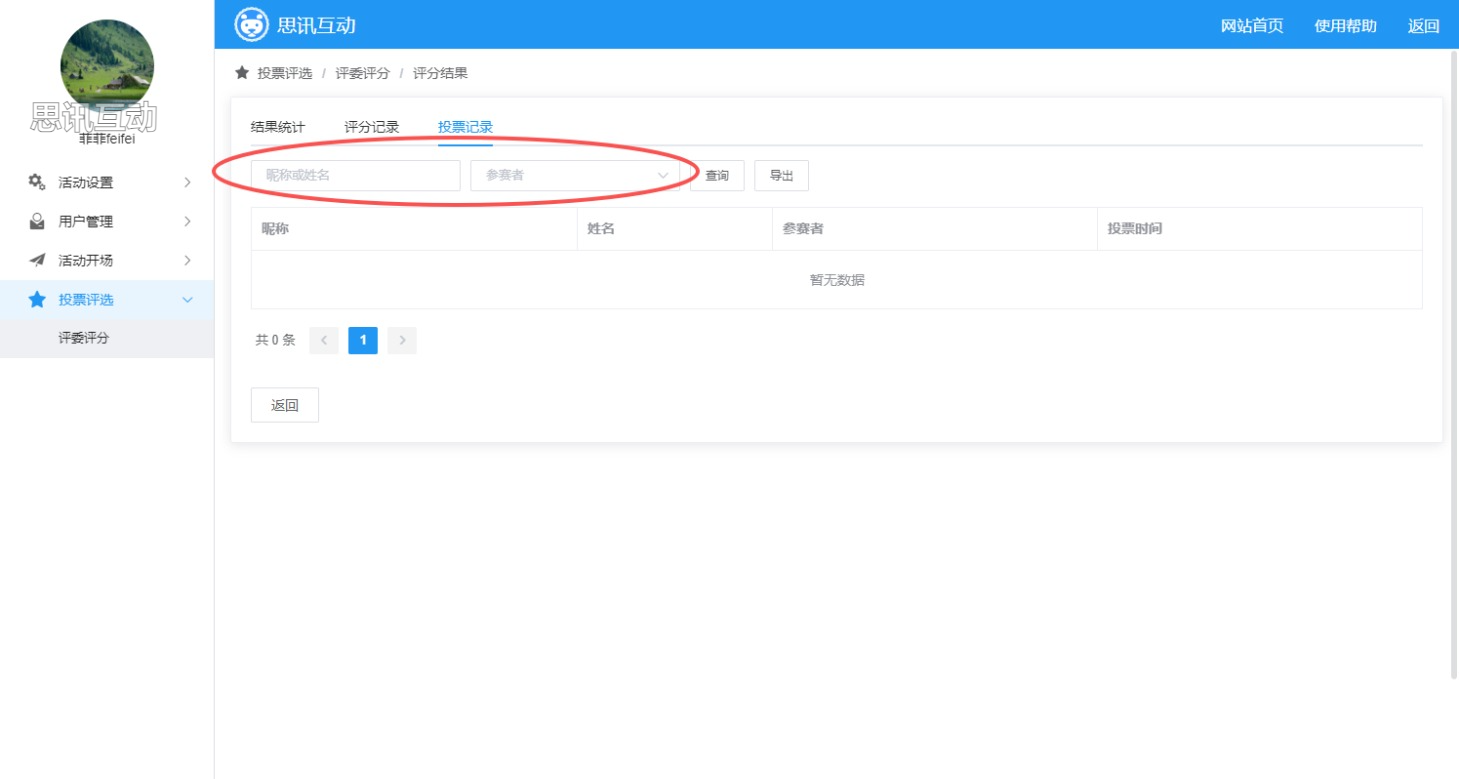Expand the 用户管理 menu chevron
The height and width of the screenshot is (779, 1459).
pos(187,221)
